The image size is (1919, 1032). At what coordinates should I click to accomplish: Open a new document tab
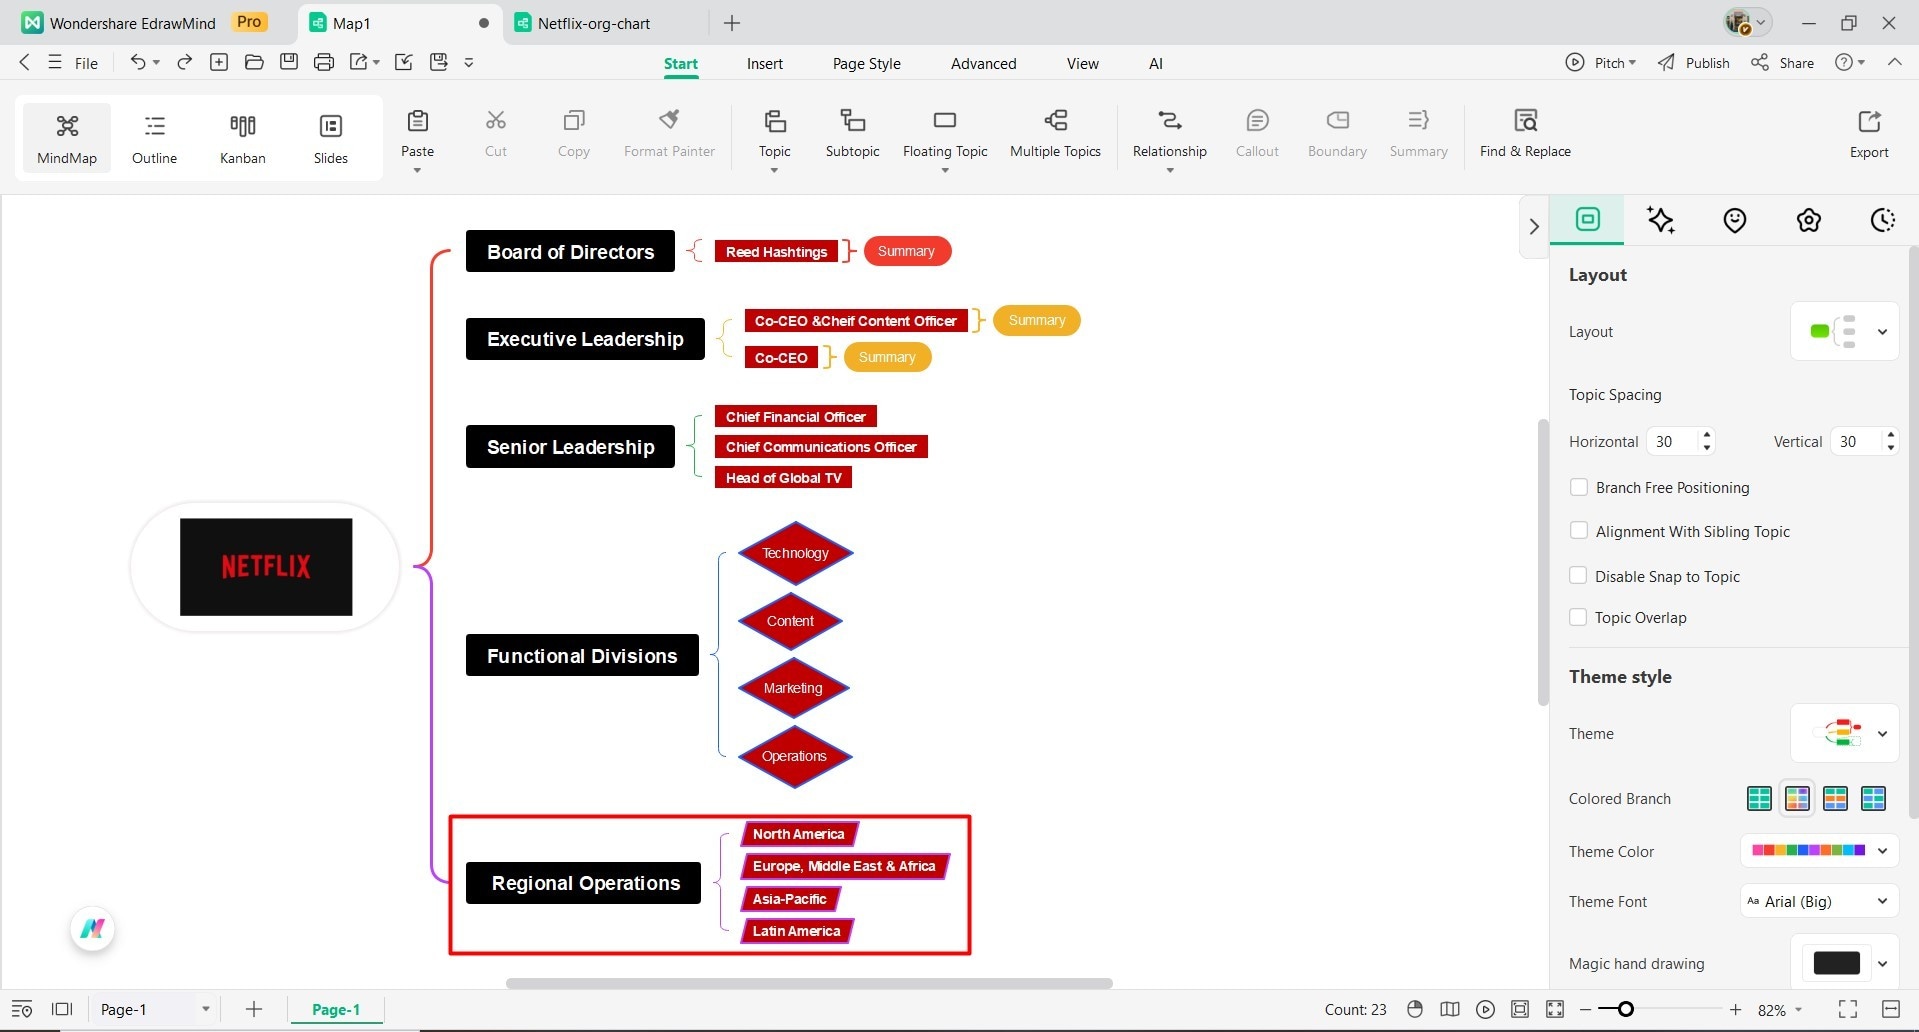(732, 23)
